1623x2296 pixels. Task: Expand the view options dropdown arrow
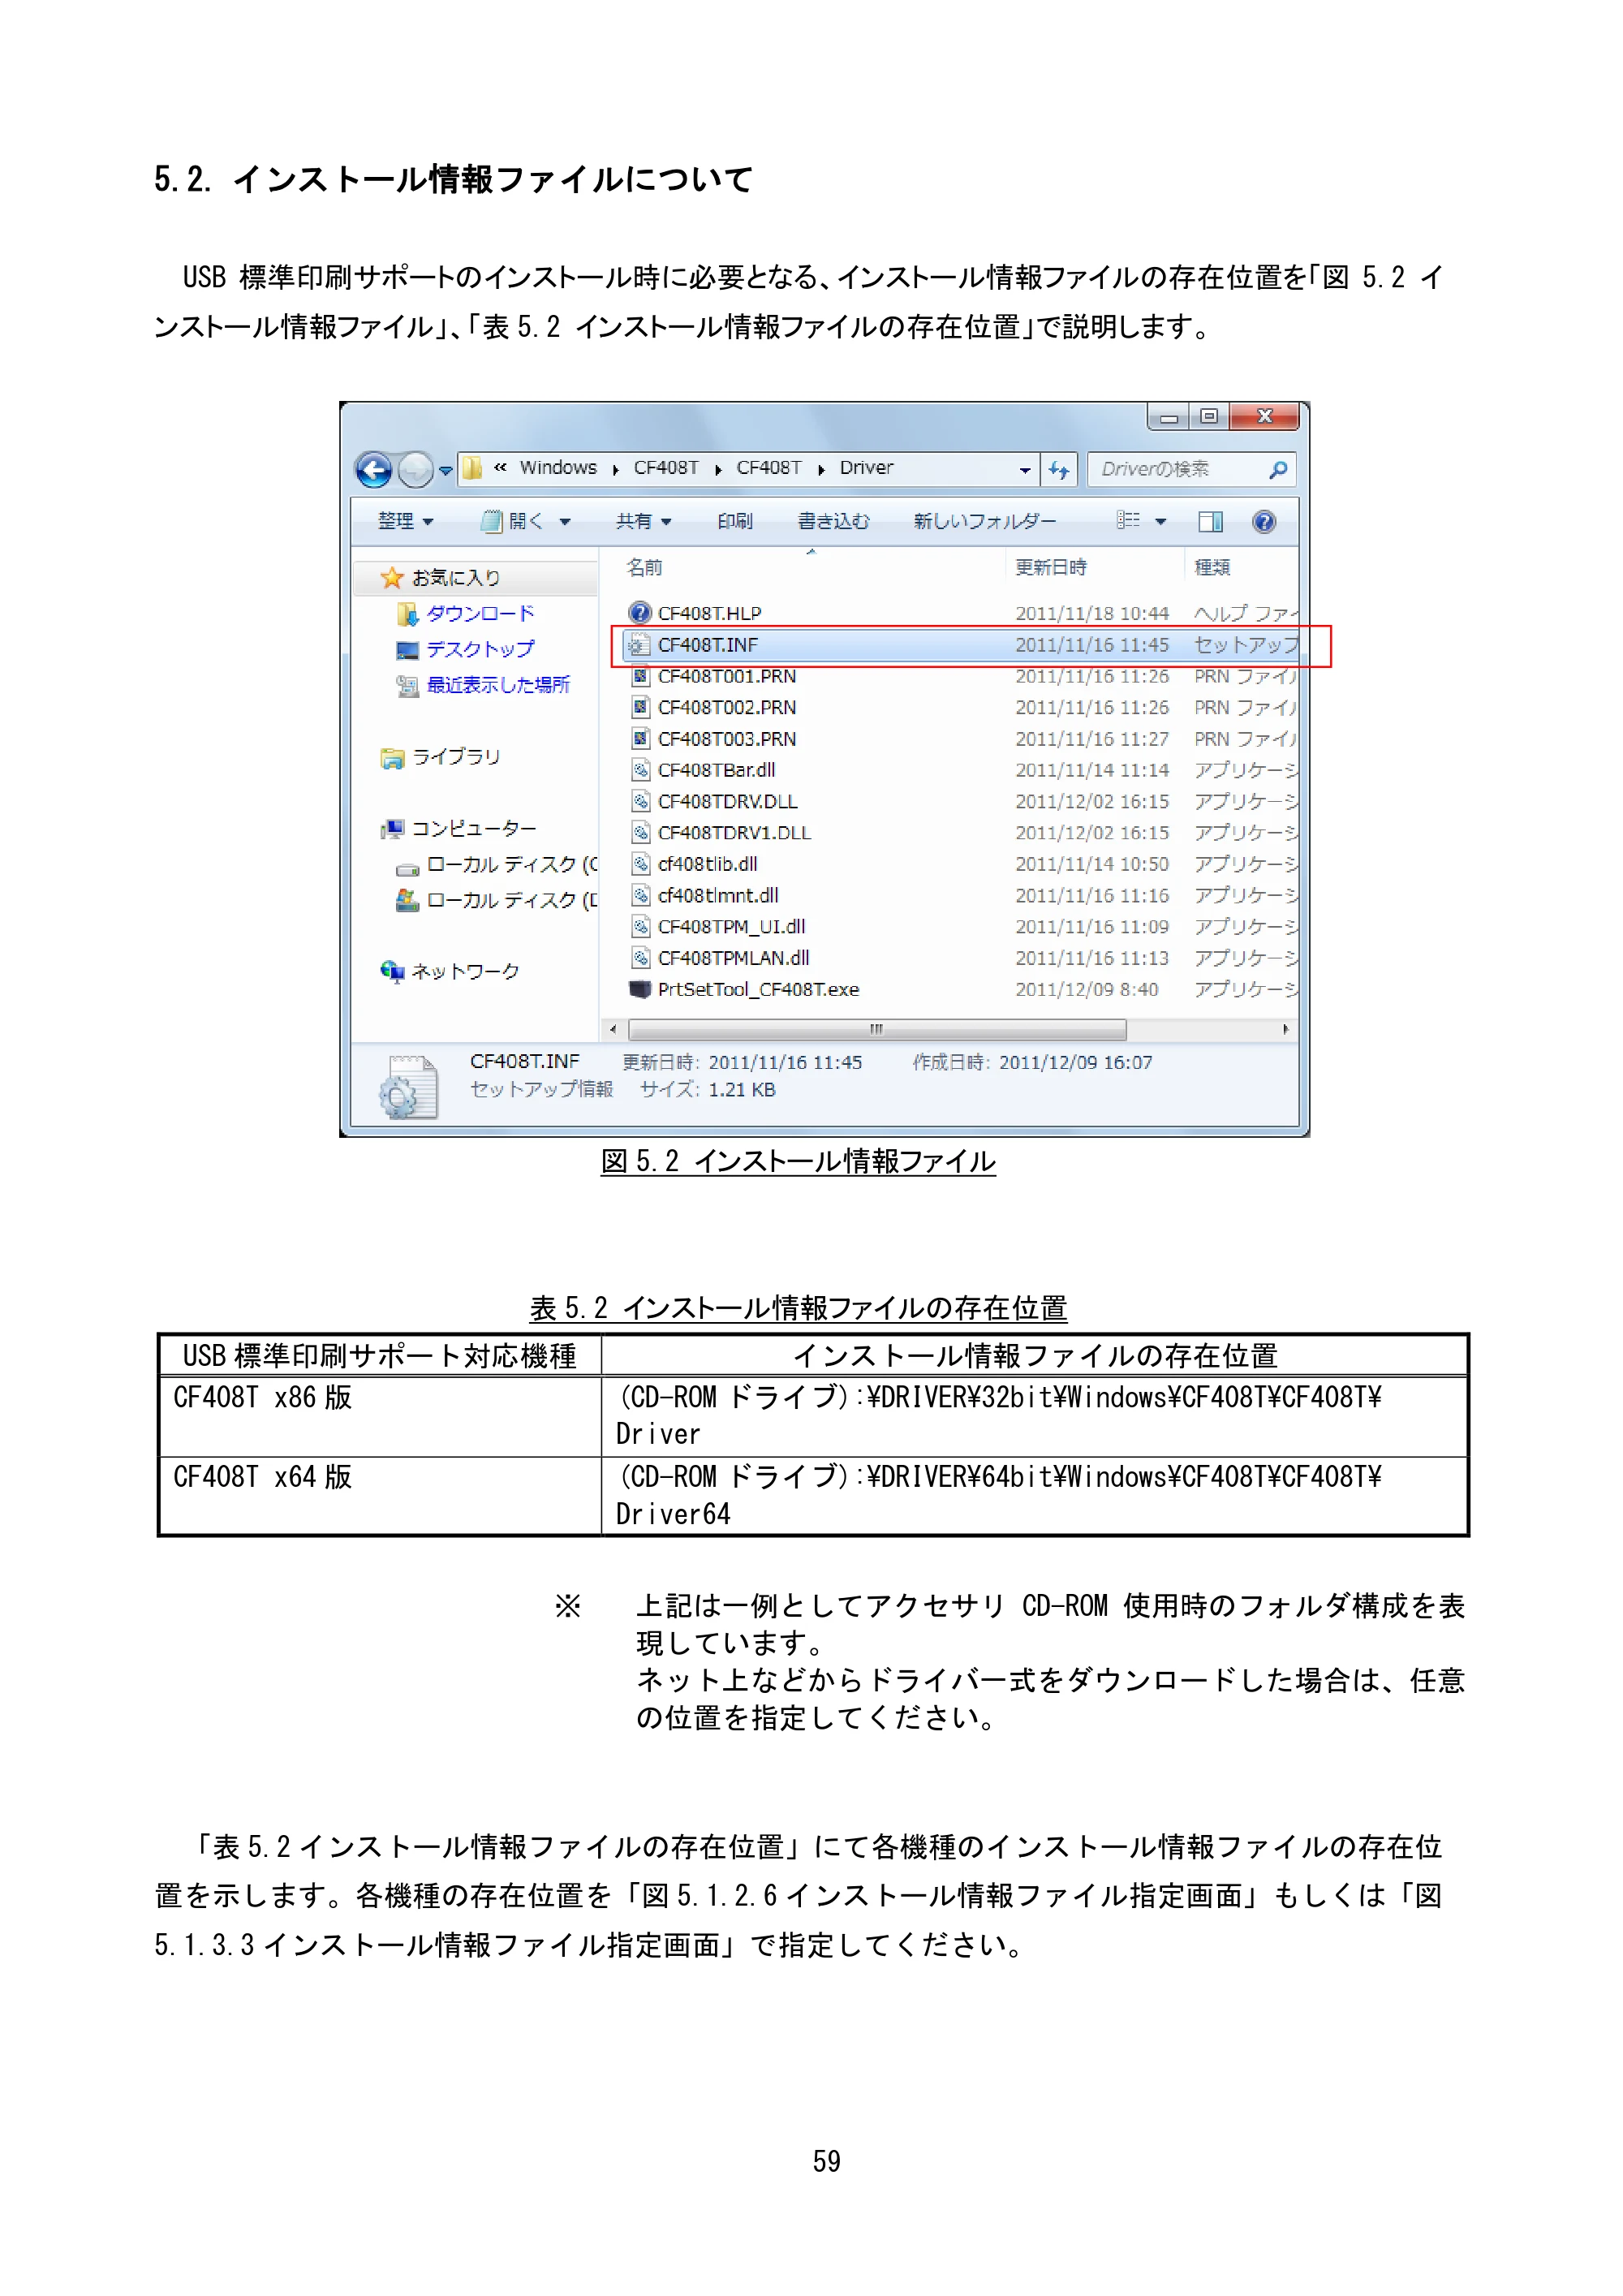[x=1160, y=522]
